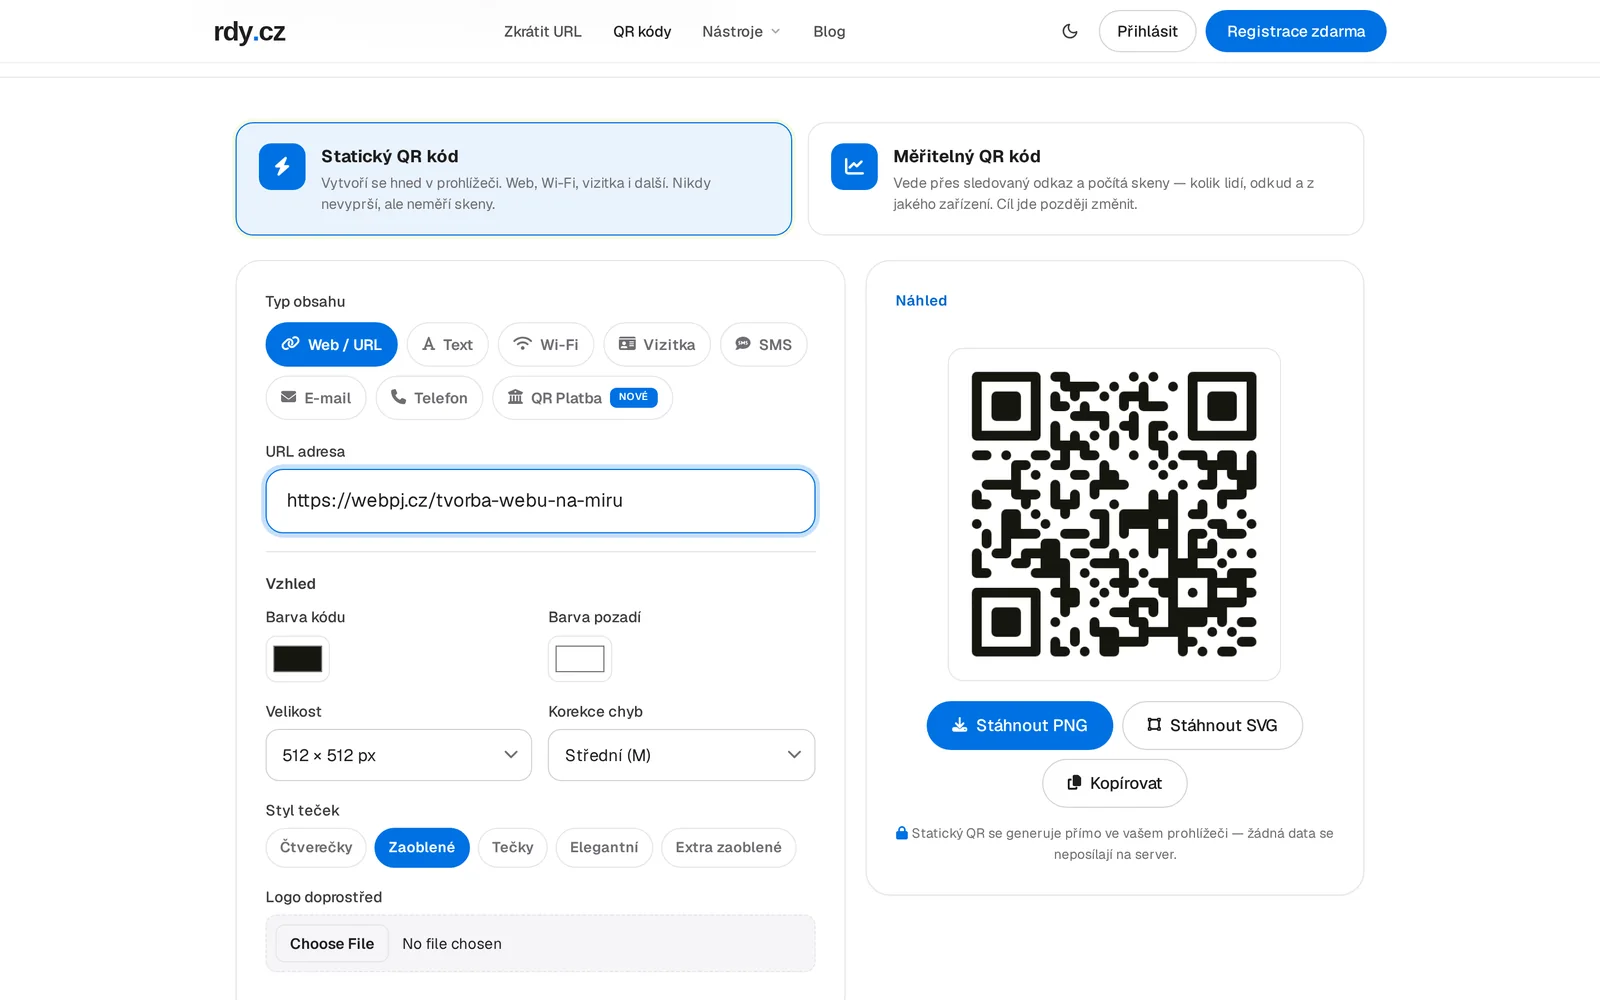This screenshot has height=1000, width=1600.
Task: Select Wi-Fi content type
Action: point(546,344)
